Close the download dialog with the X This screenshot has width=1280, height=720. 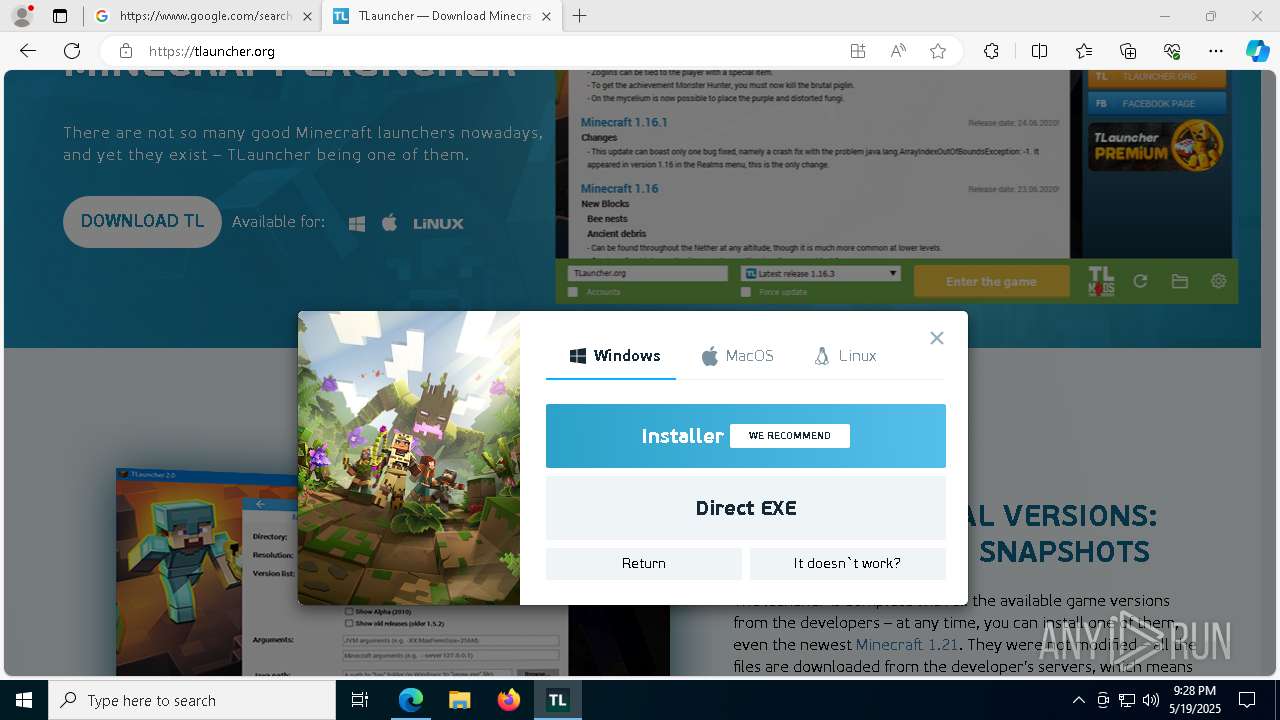point(937,338)
